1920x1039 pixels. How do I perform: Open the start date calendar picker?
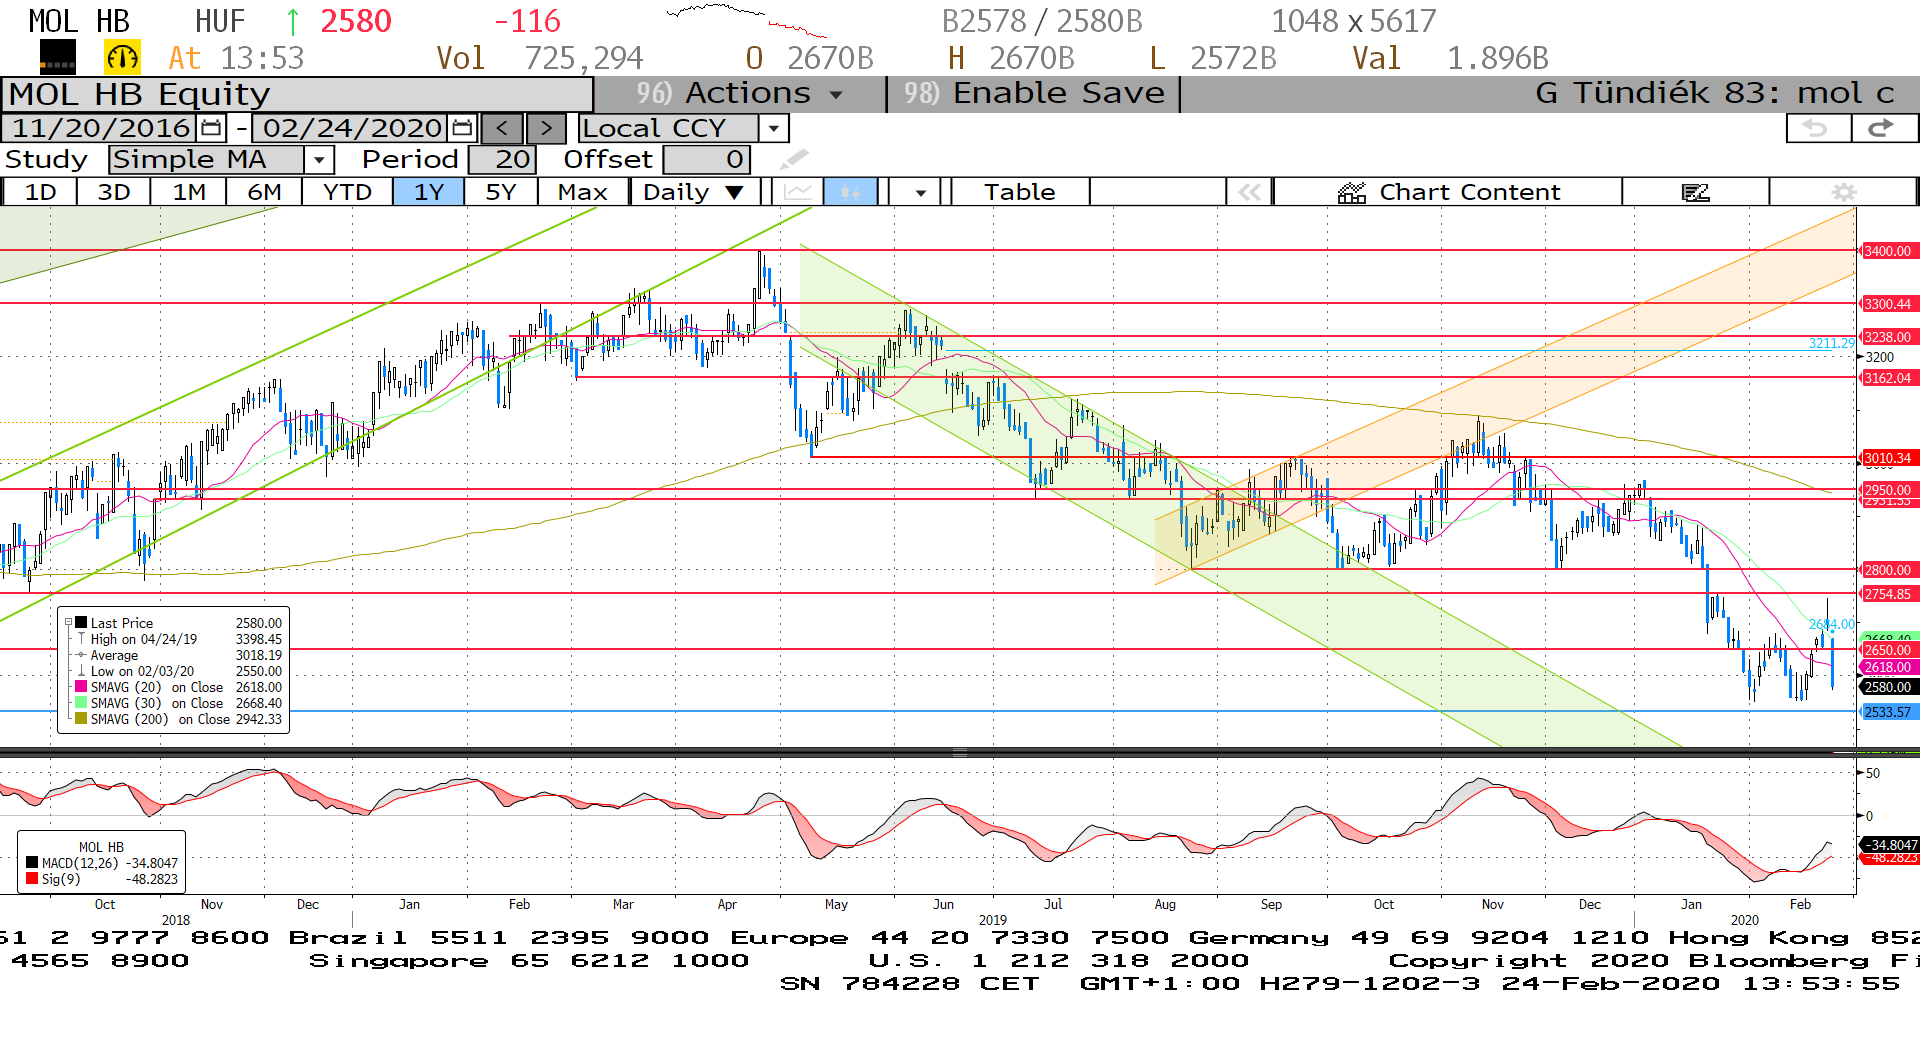pyautogui.click(x=211, y=128)
